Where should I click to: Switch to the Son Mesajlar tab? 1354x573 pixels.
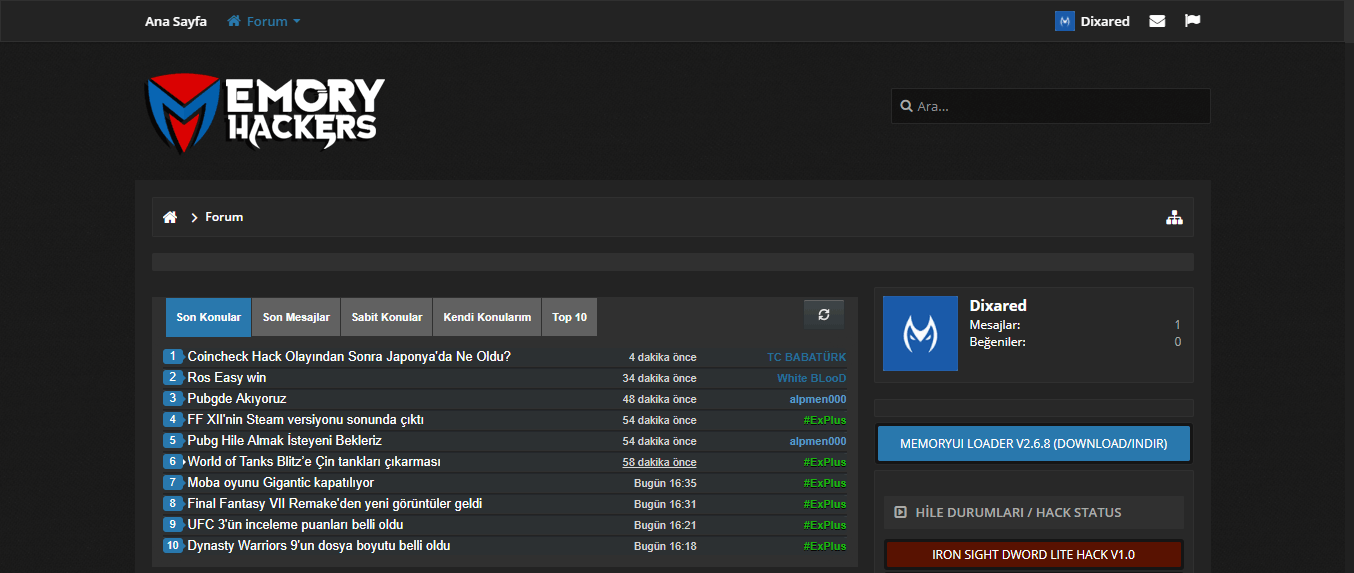[x=296, y=317]
